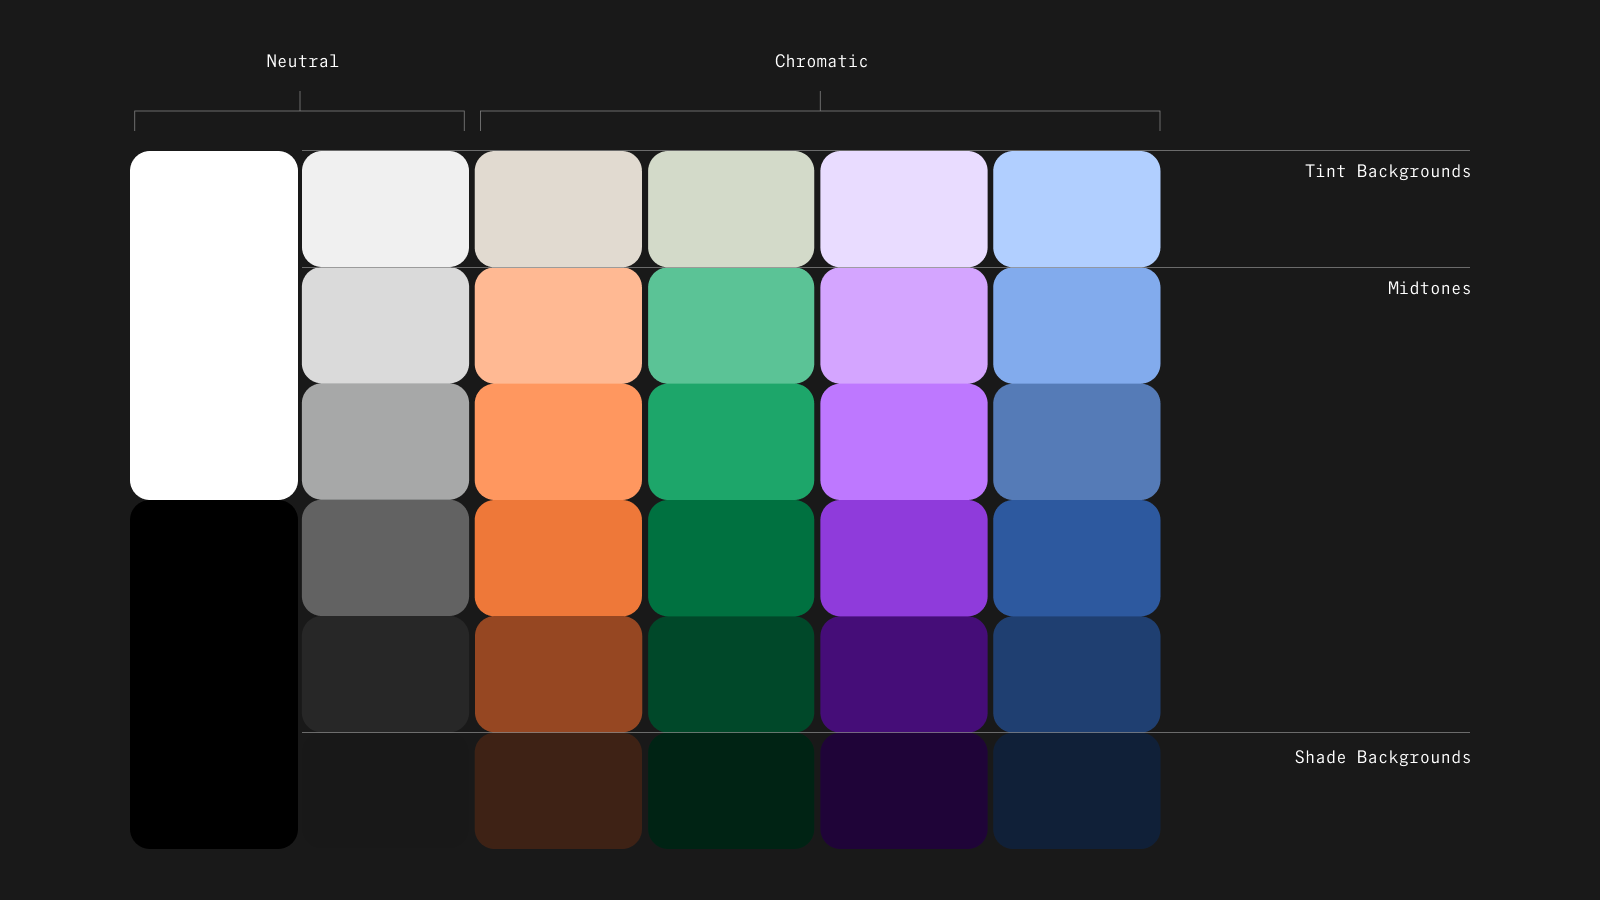Click the vivid purple swatch in fourth row

(904, 558)
